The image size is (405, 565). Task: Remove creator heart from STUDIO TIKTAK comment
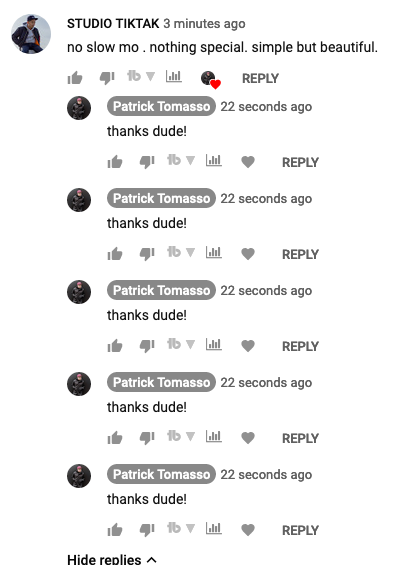(210, 79)
